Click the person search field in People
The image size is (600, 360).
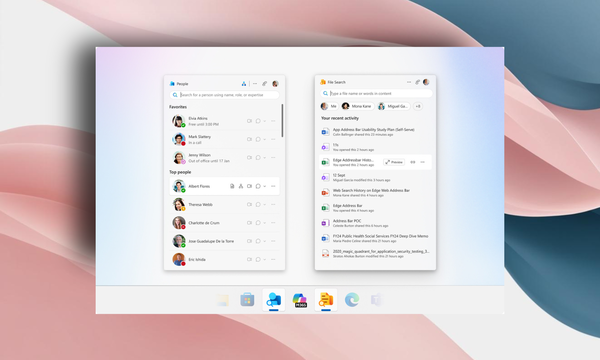224,95
